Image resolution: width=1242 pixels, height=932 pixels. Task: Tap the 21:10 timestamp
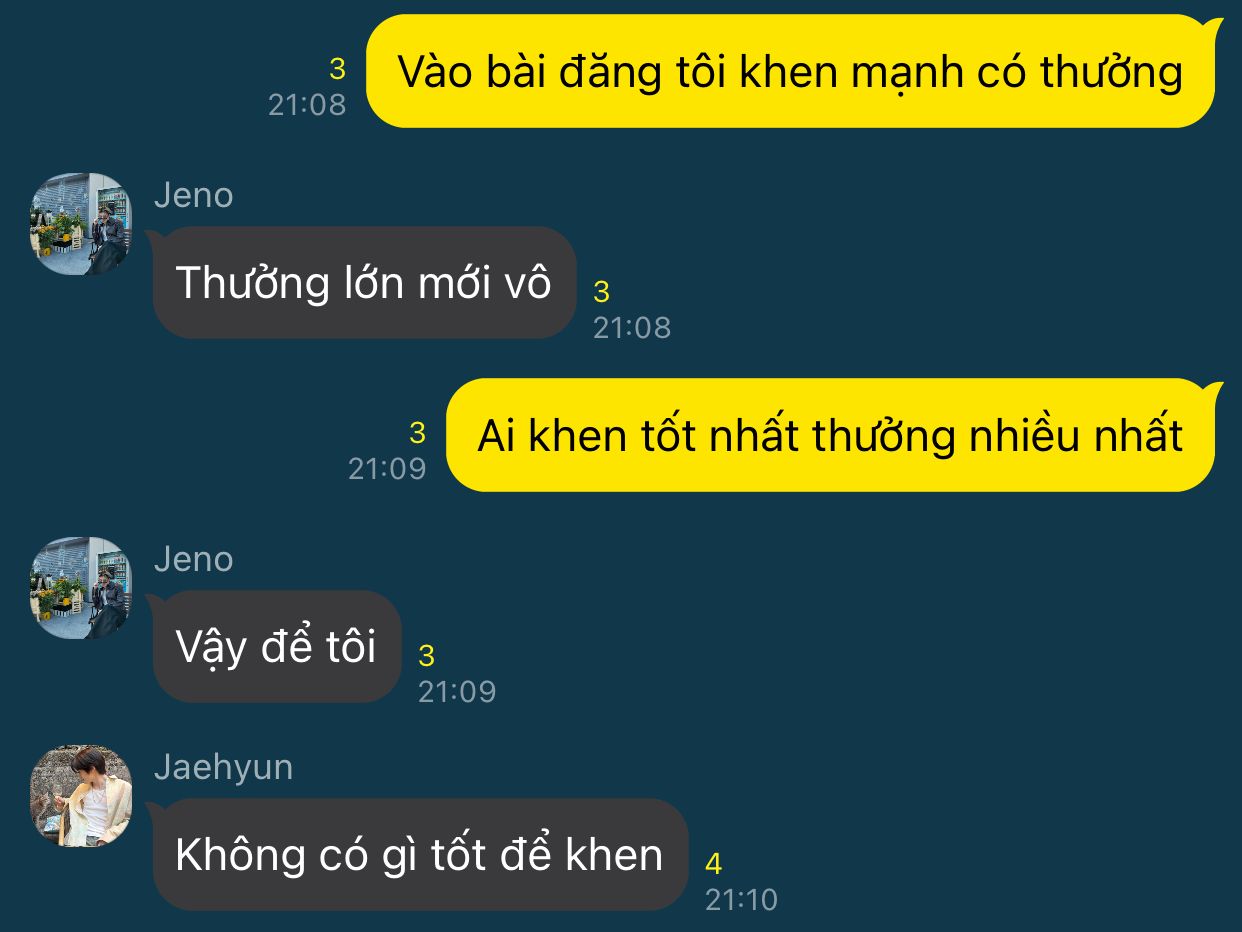[741, 899]
